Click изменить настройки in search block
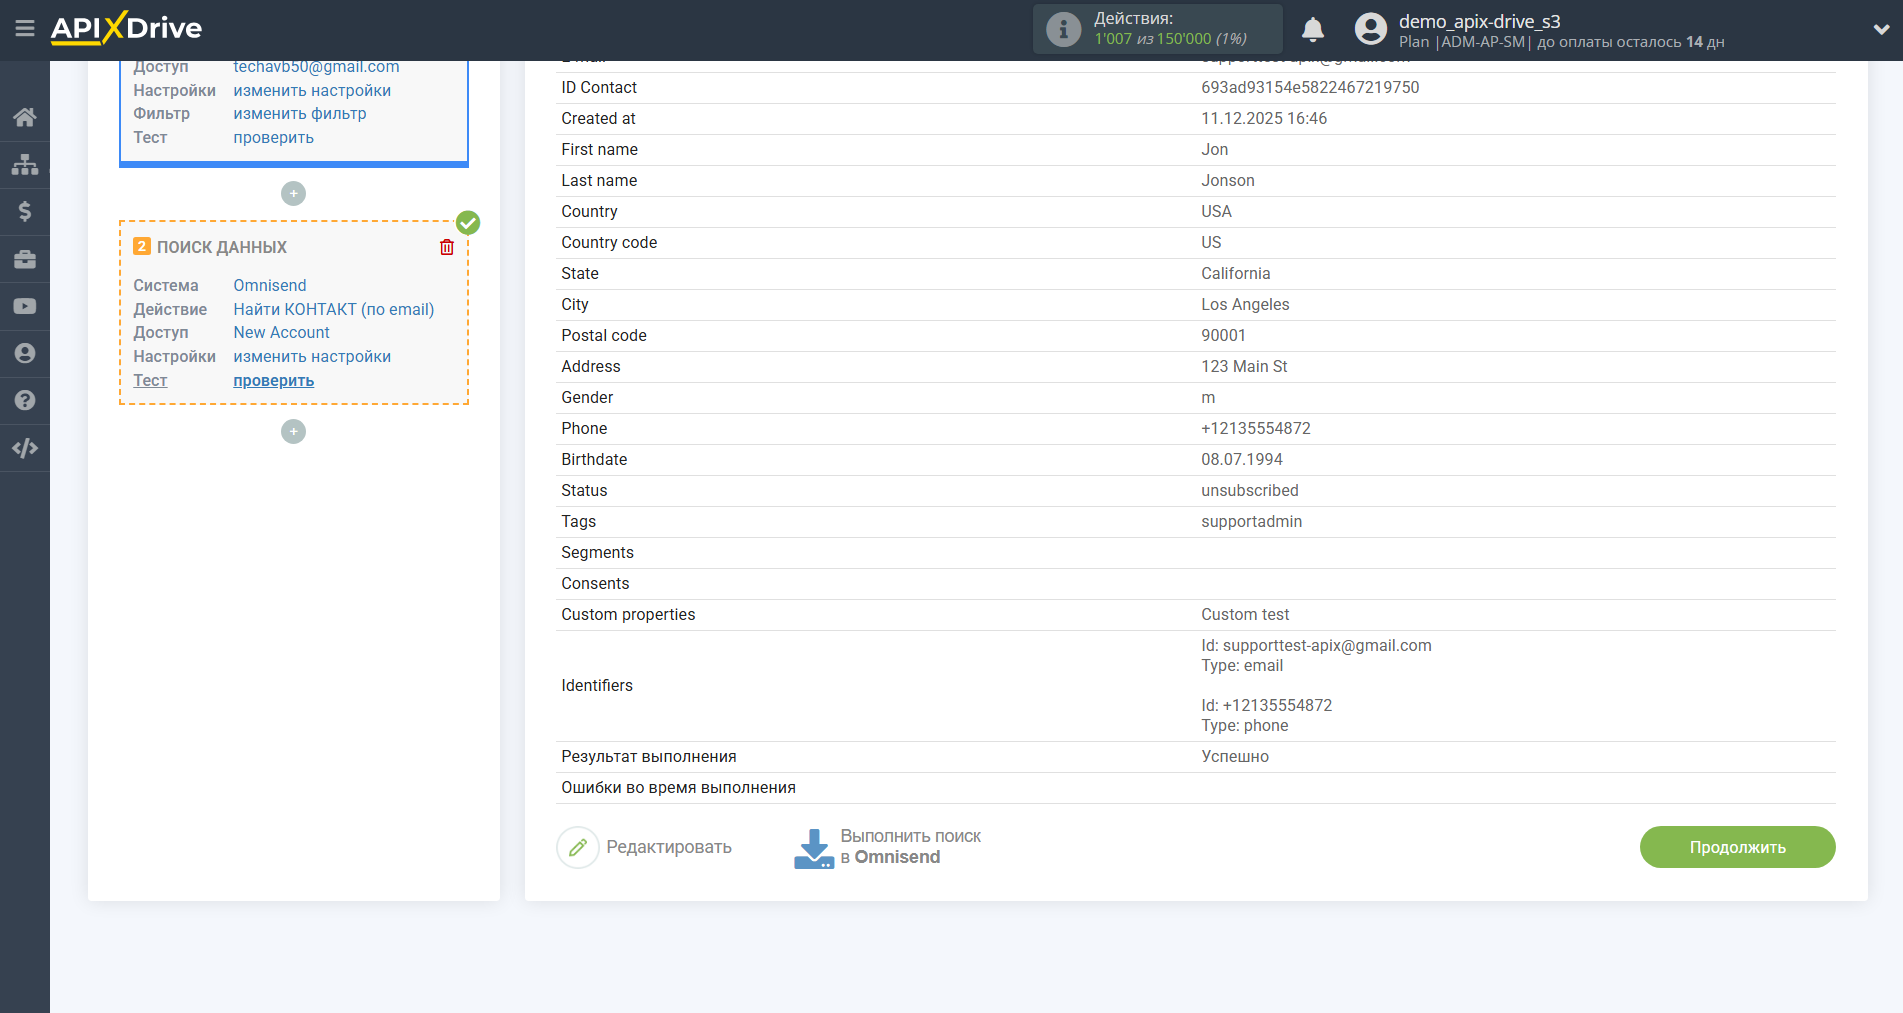This screenshot has width=1903, height=1013. [x=312, y=356]
